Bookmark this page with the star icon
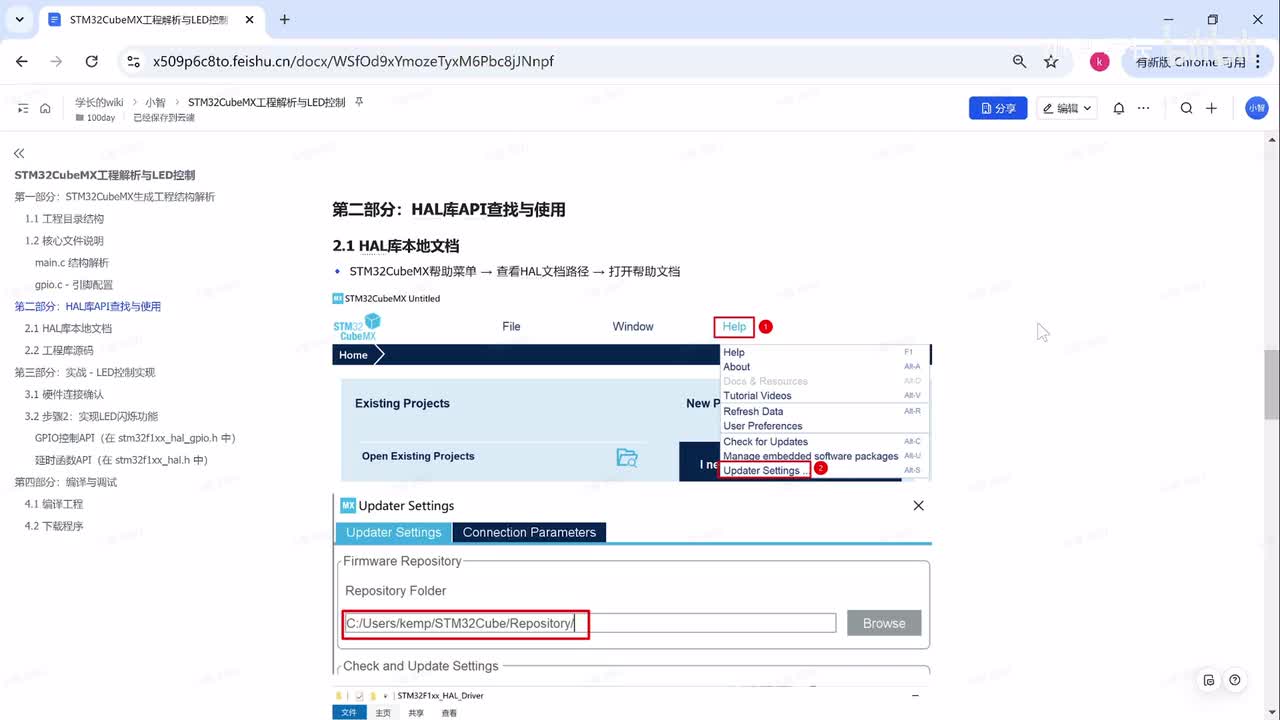 (x=1051, y=61)
